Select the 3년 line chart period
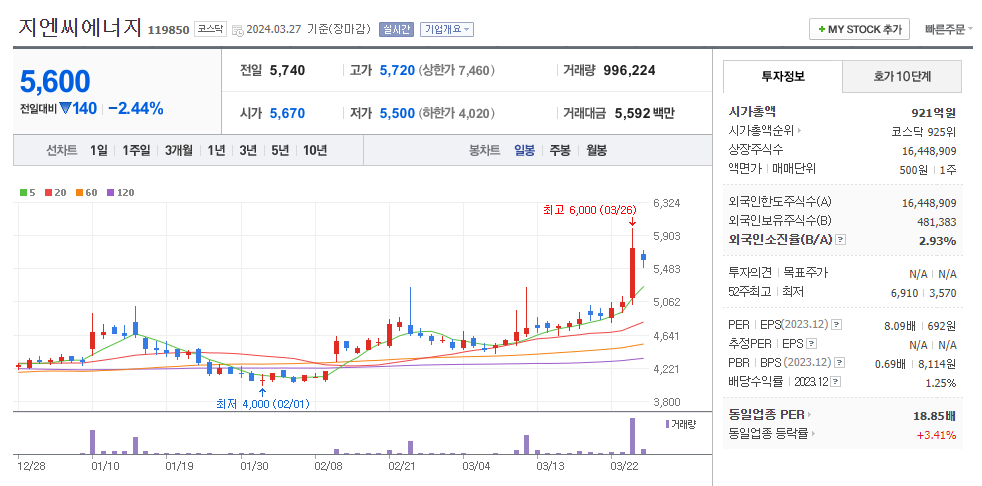The height and width of the screenshot is (486, 982). [248, 150]
